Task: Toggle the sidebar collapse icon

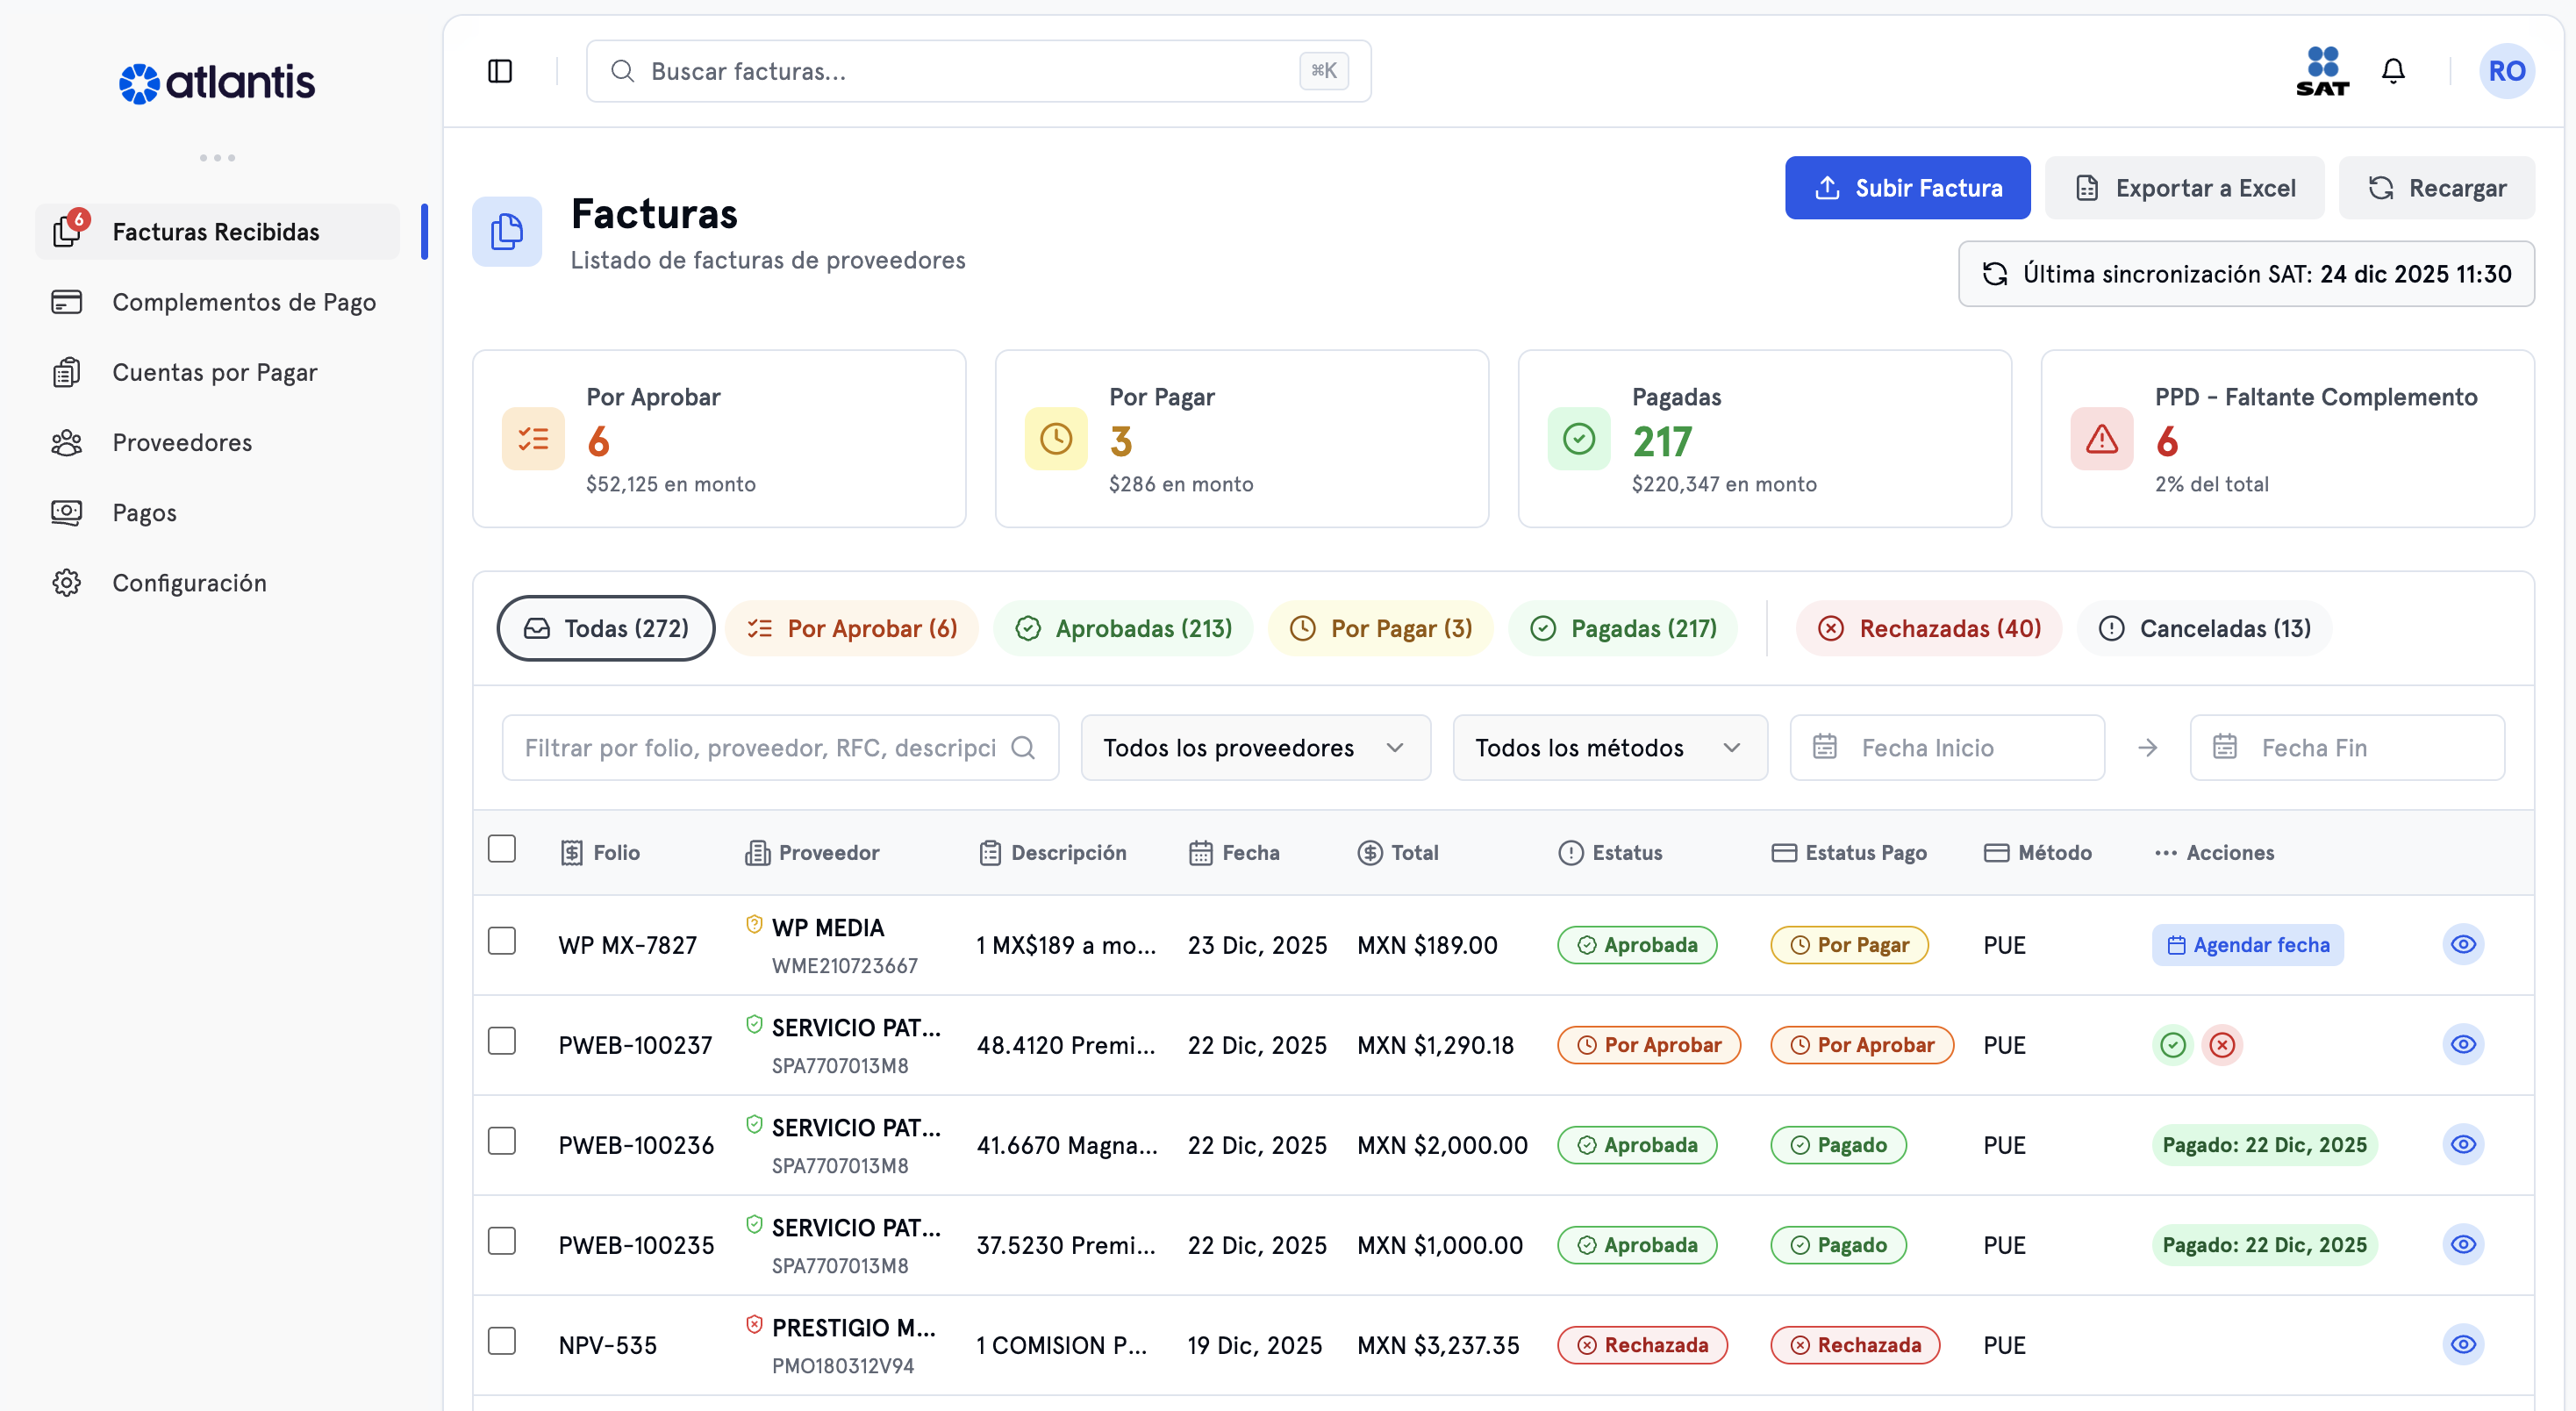Action: (x=500, y=71)
